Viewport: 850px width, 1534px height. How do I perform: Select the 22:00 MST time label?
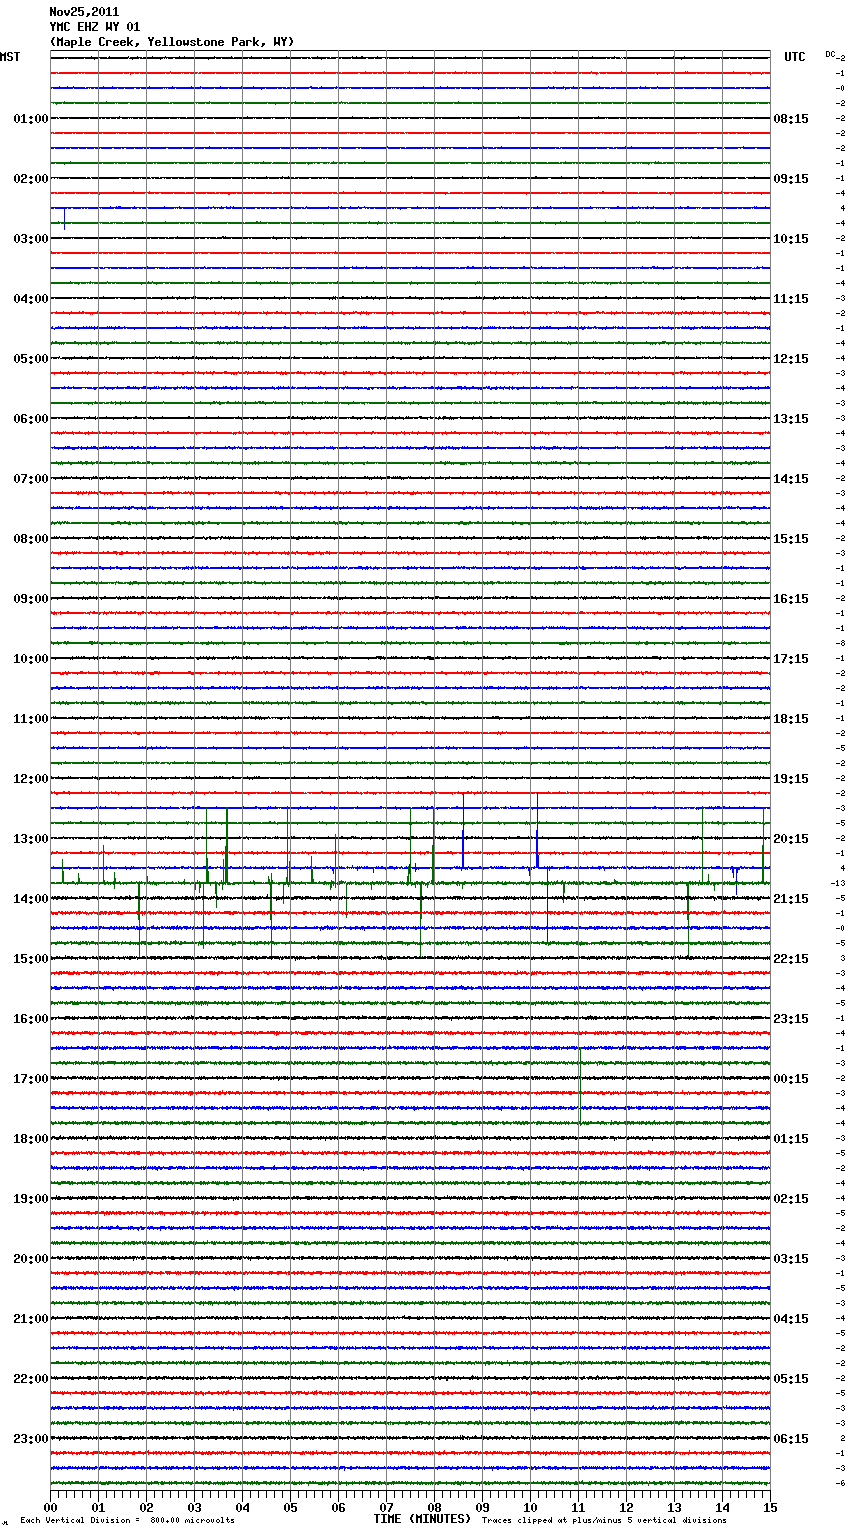(30, 1379)
